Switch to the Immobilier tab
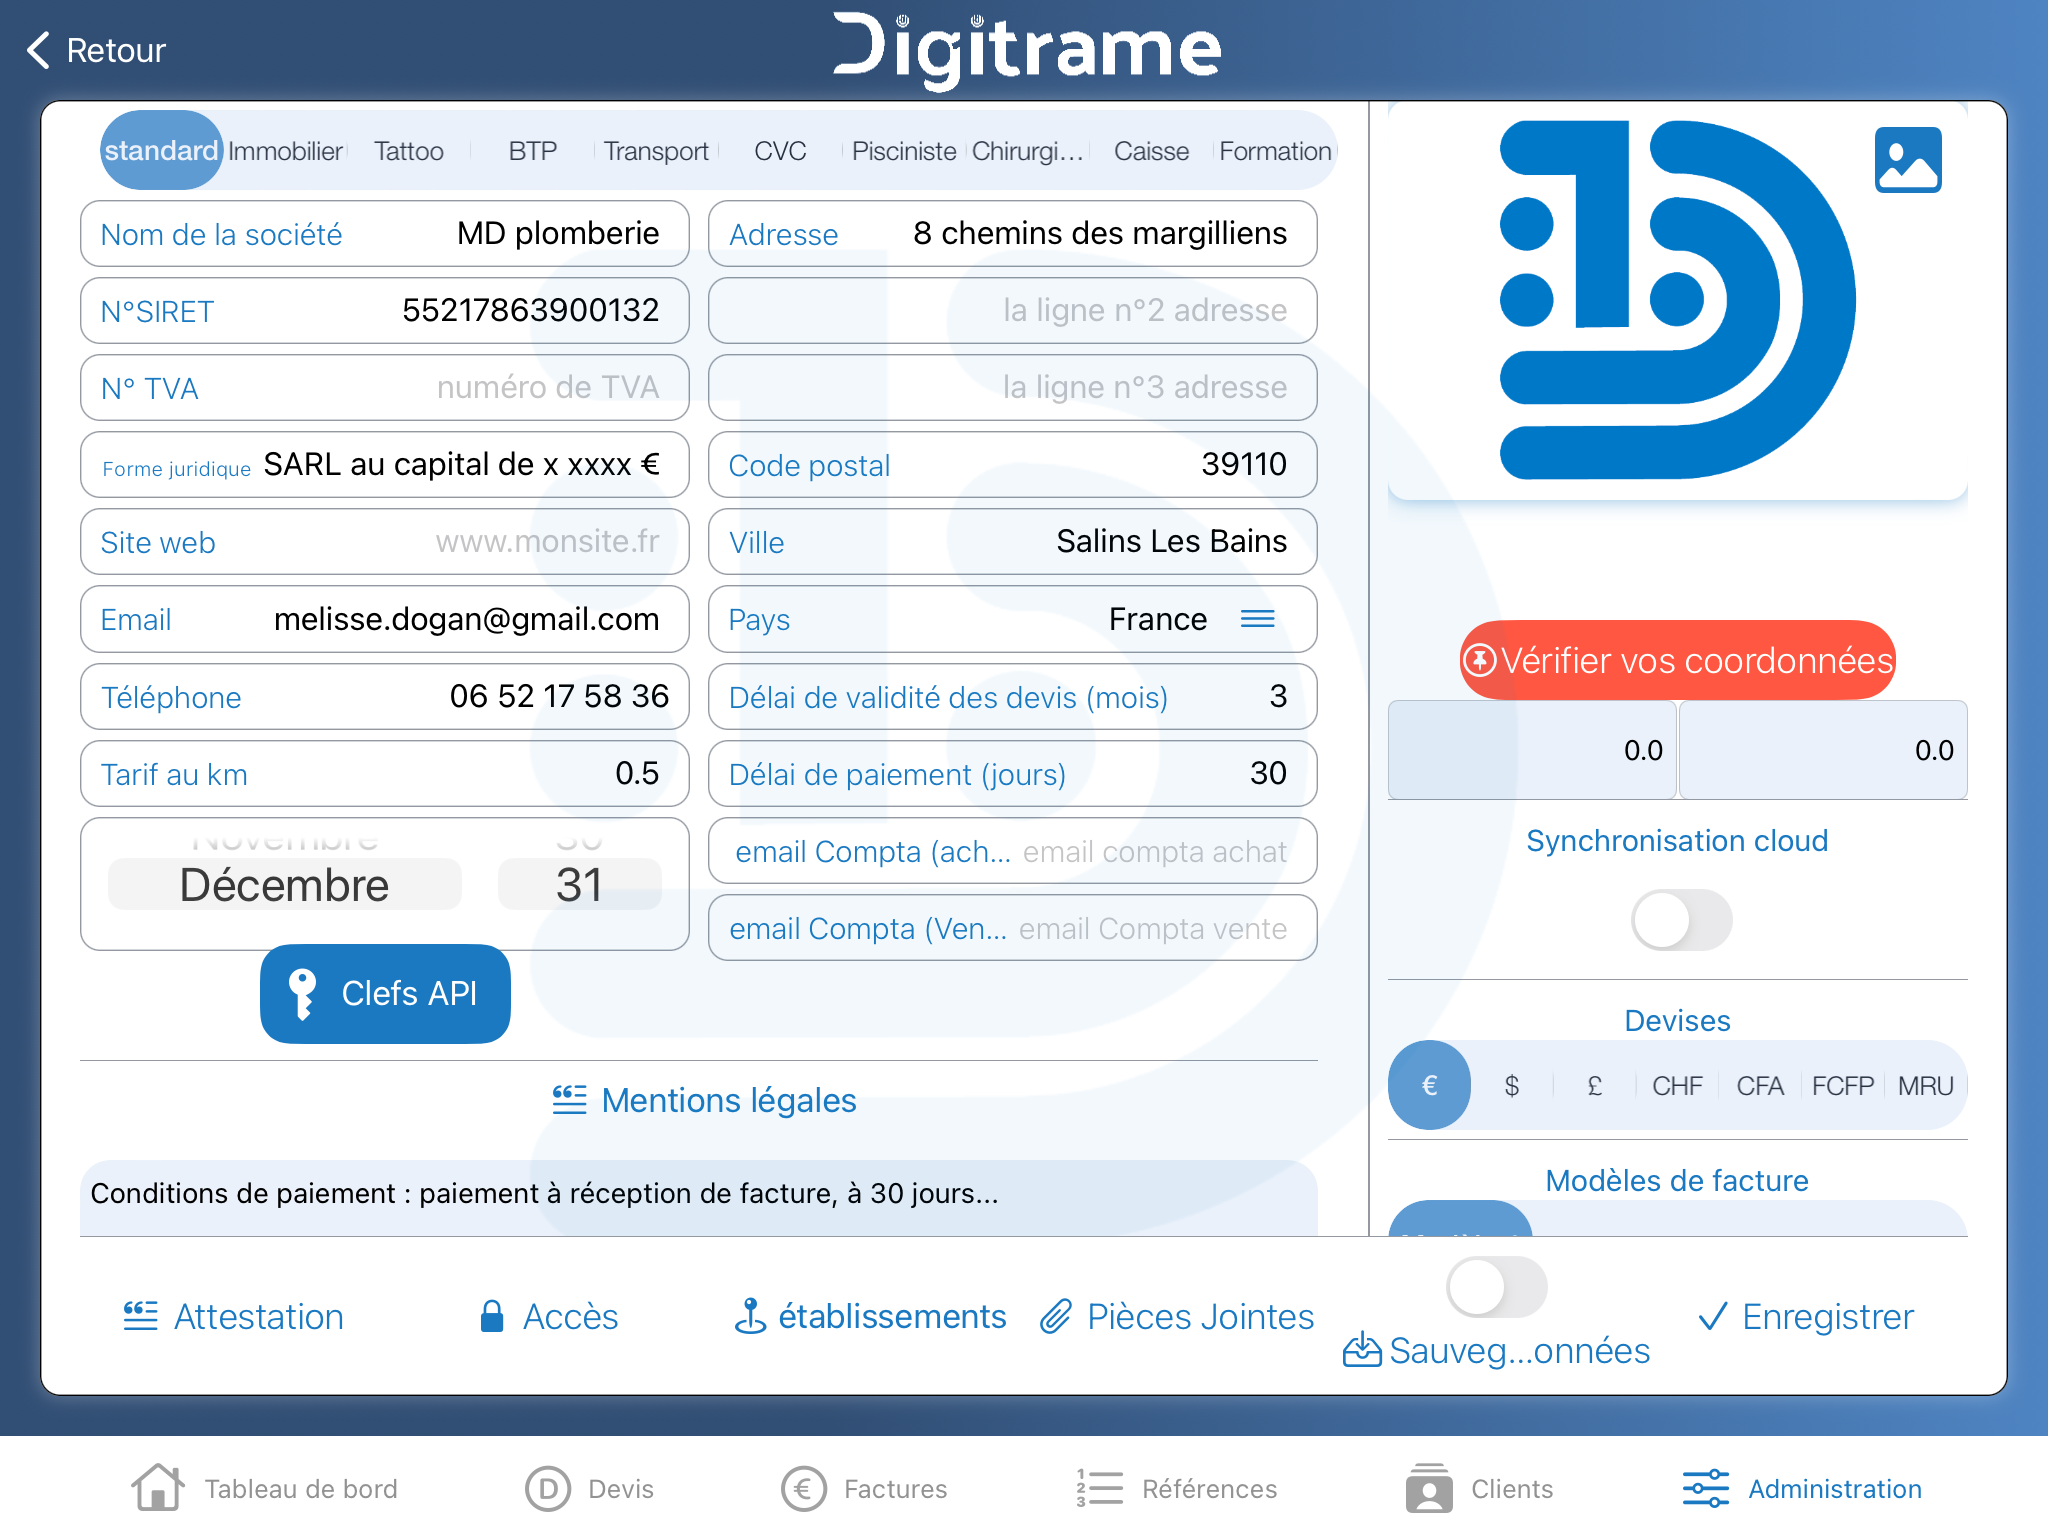This screenshot has height=1536, width=2048. pyautogui.click(x=285, y=151)
